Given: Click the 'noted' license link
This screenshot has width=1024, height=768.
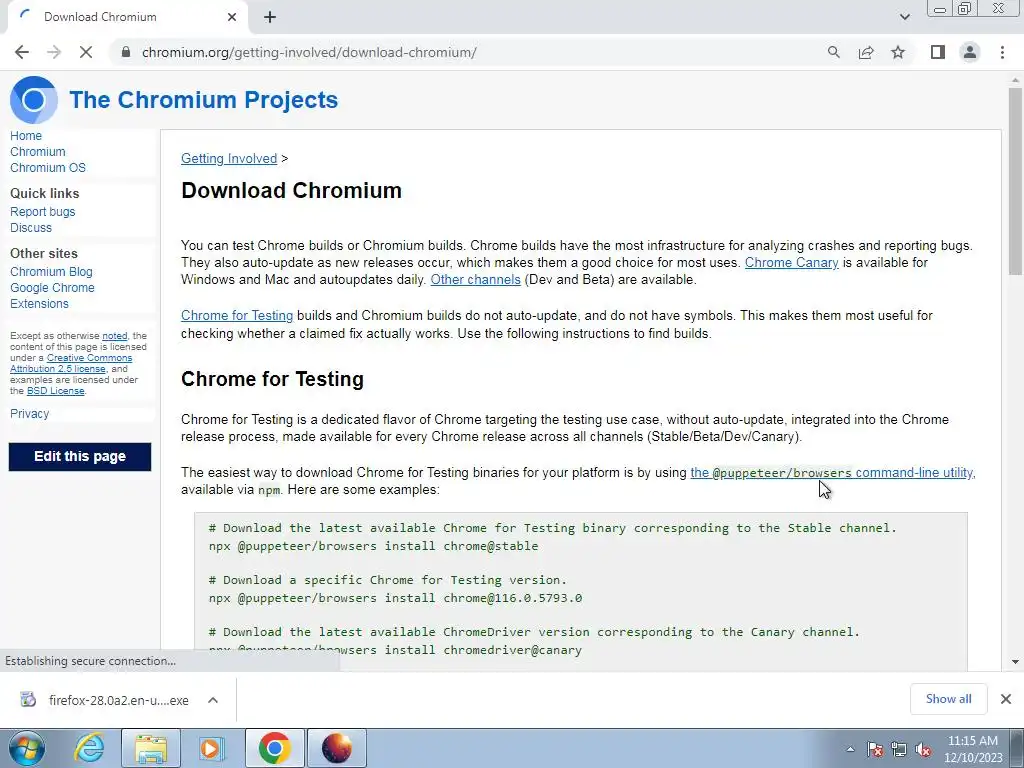Looking at the screenshot, I should (114, 336).
